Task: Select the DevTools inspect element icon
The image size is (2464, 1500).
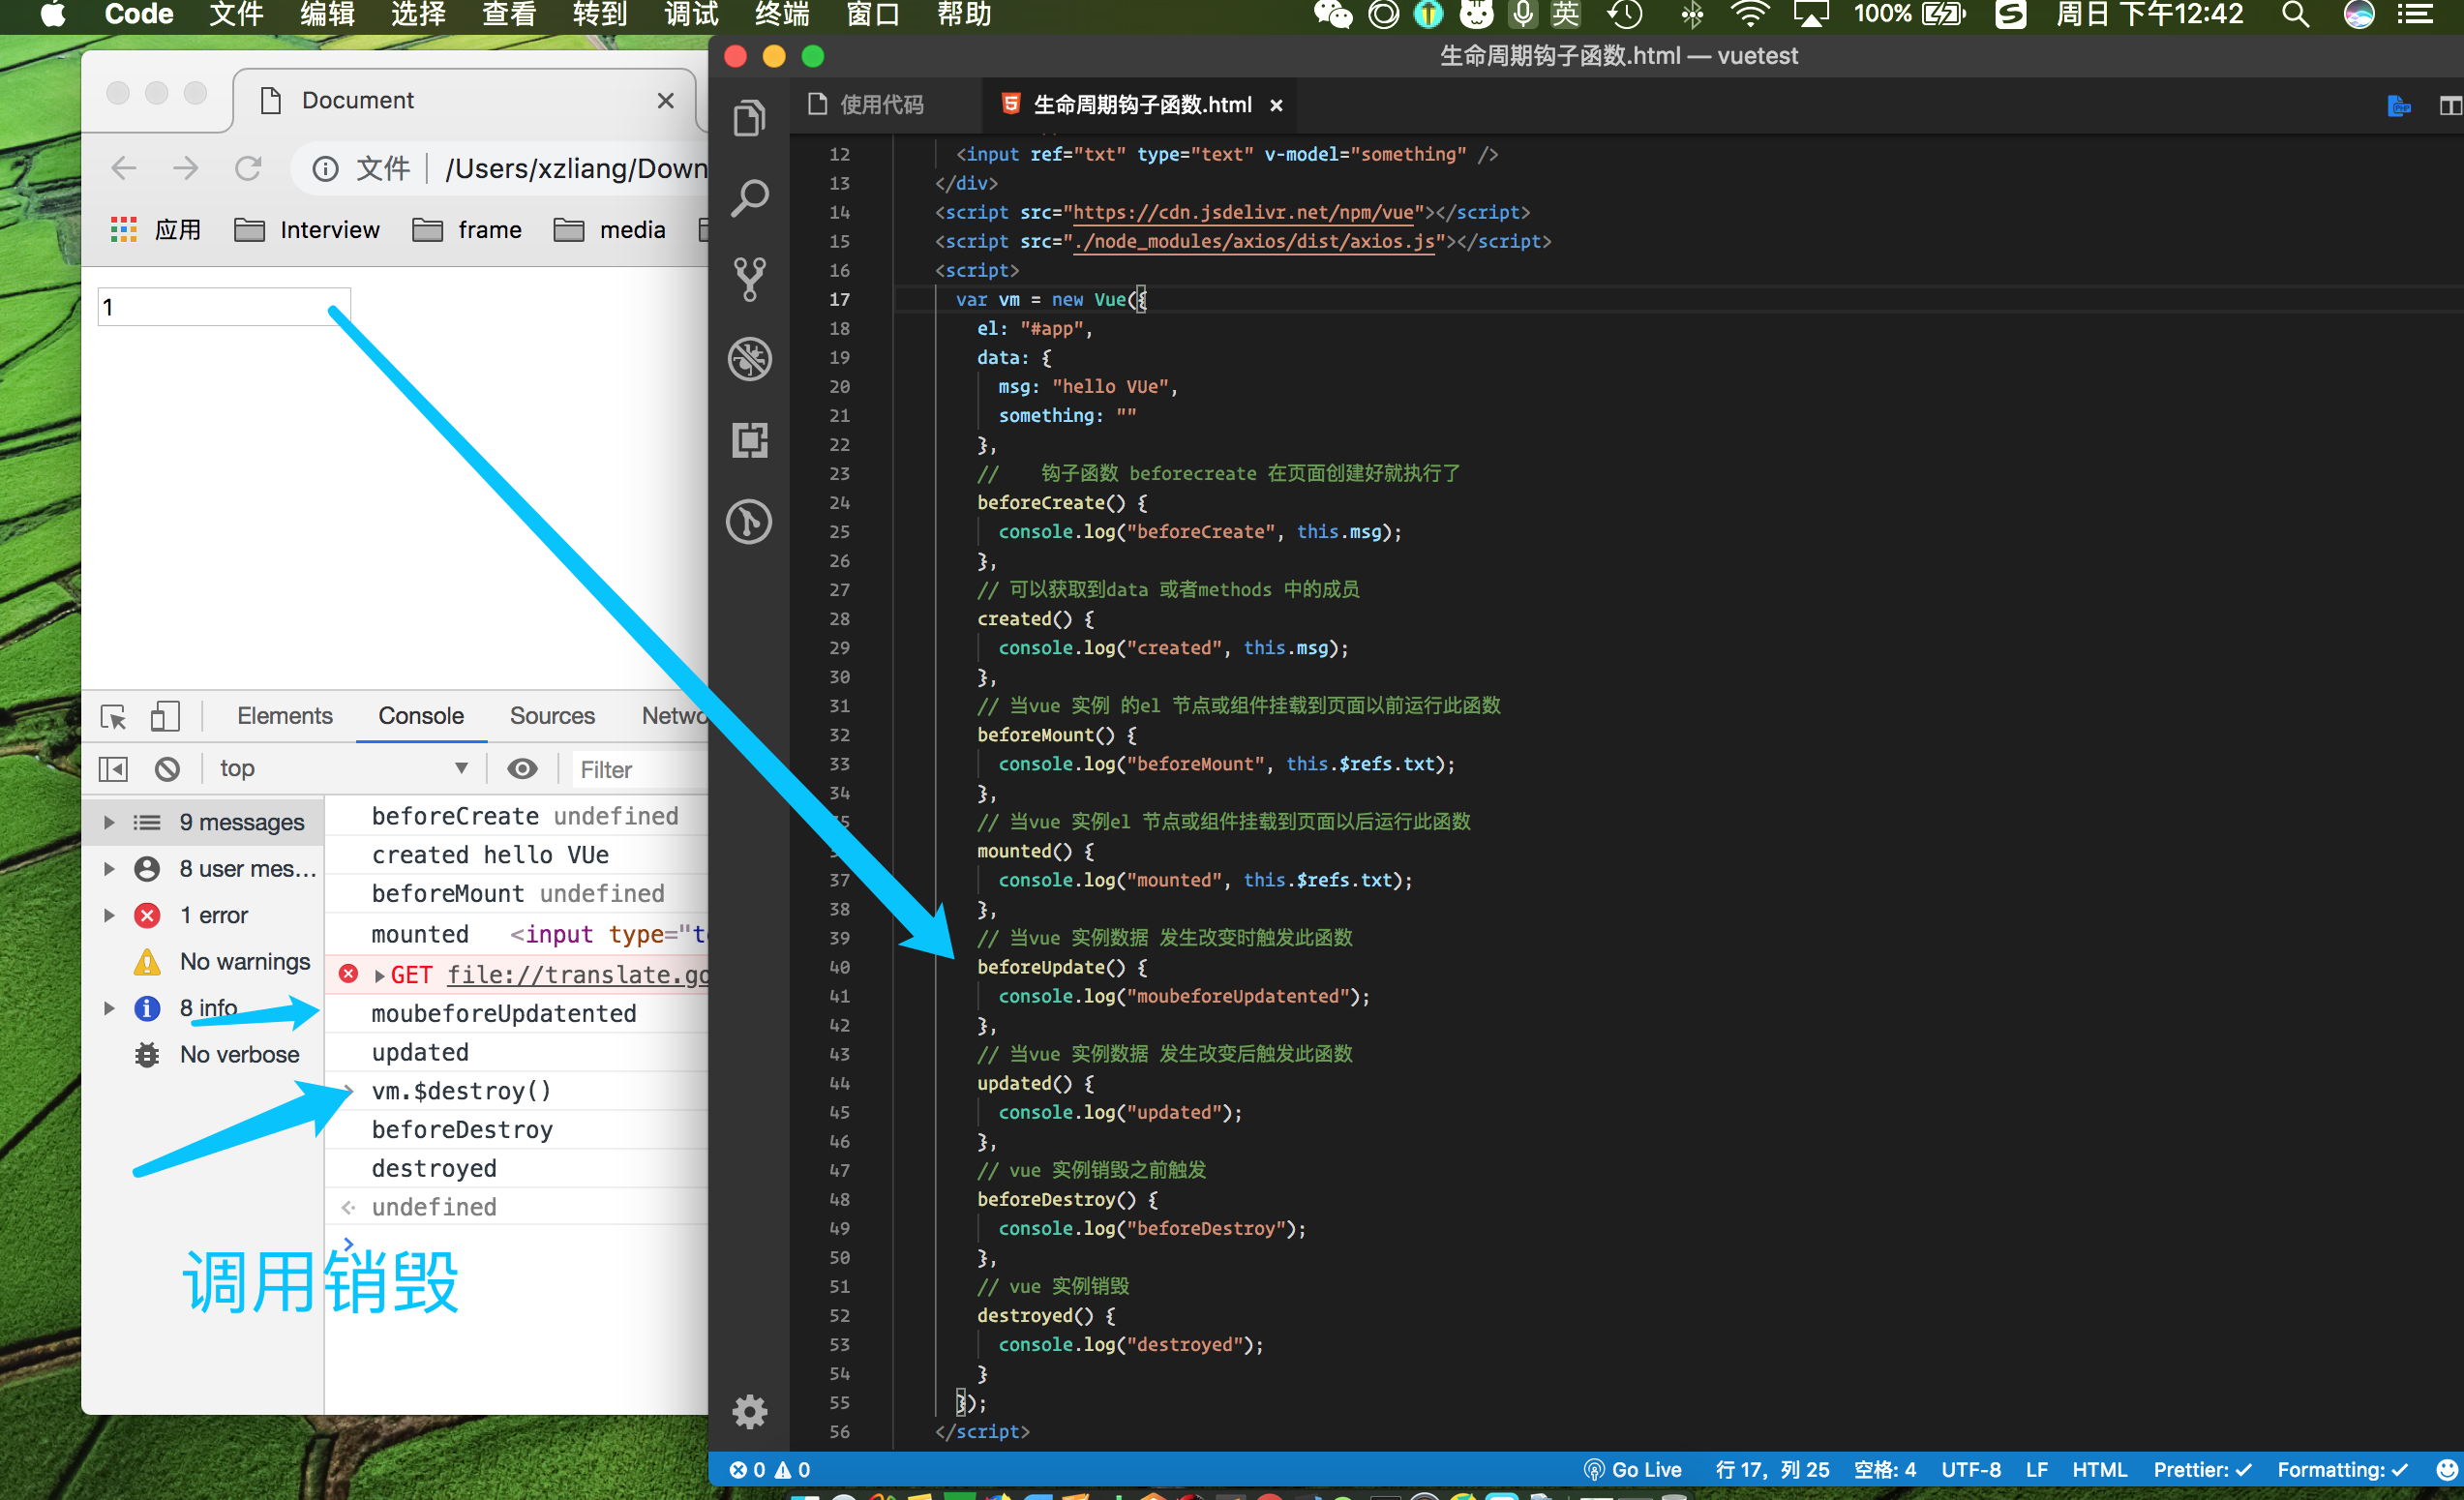Action: (x=113, y=716)
